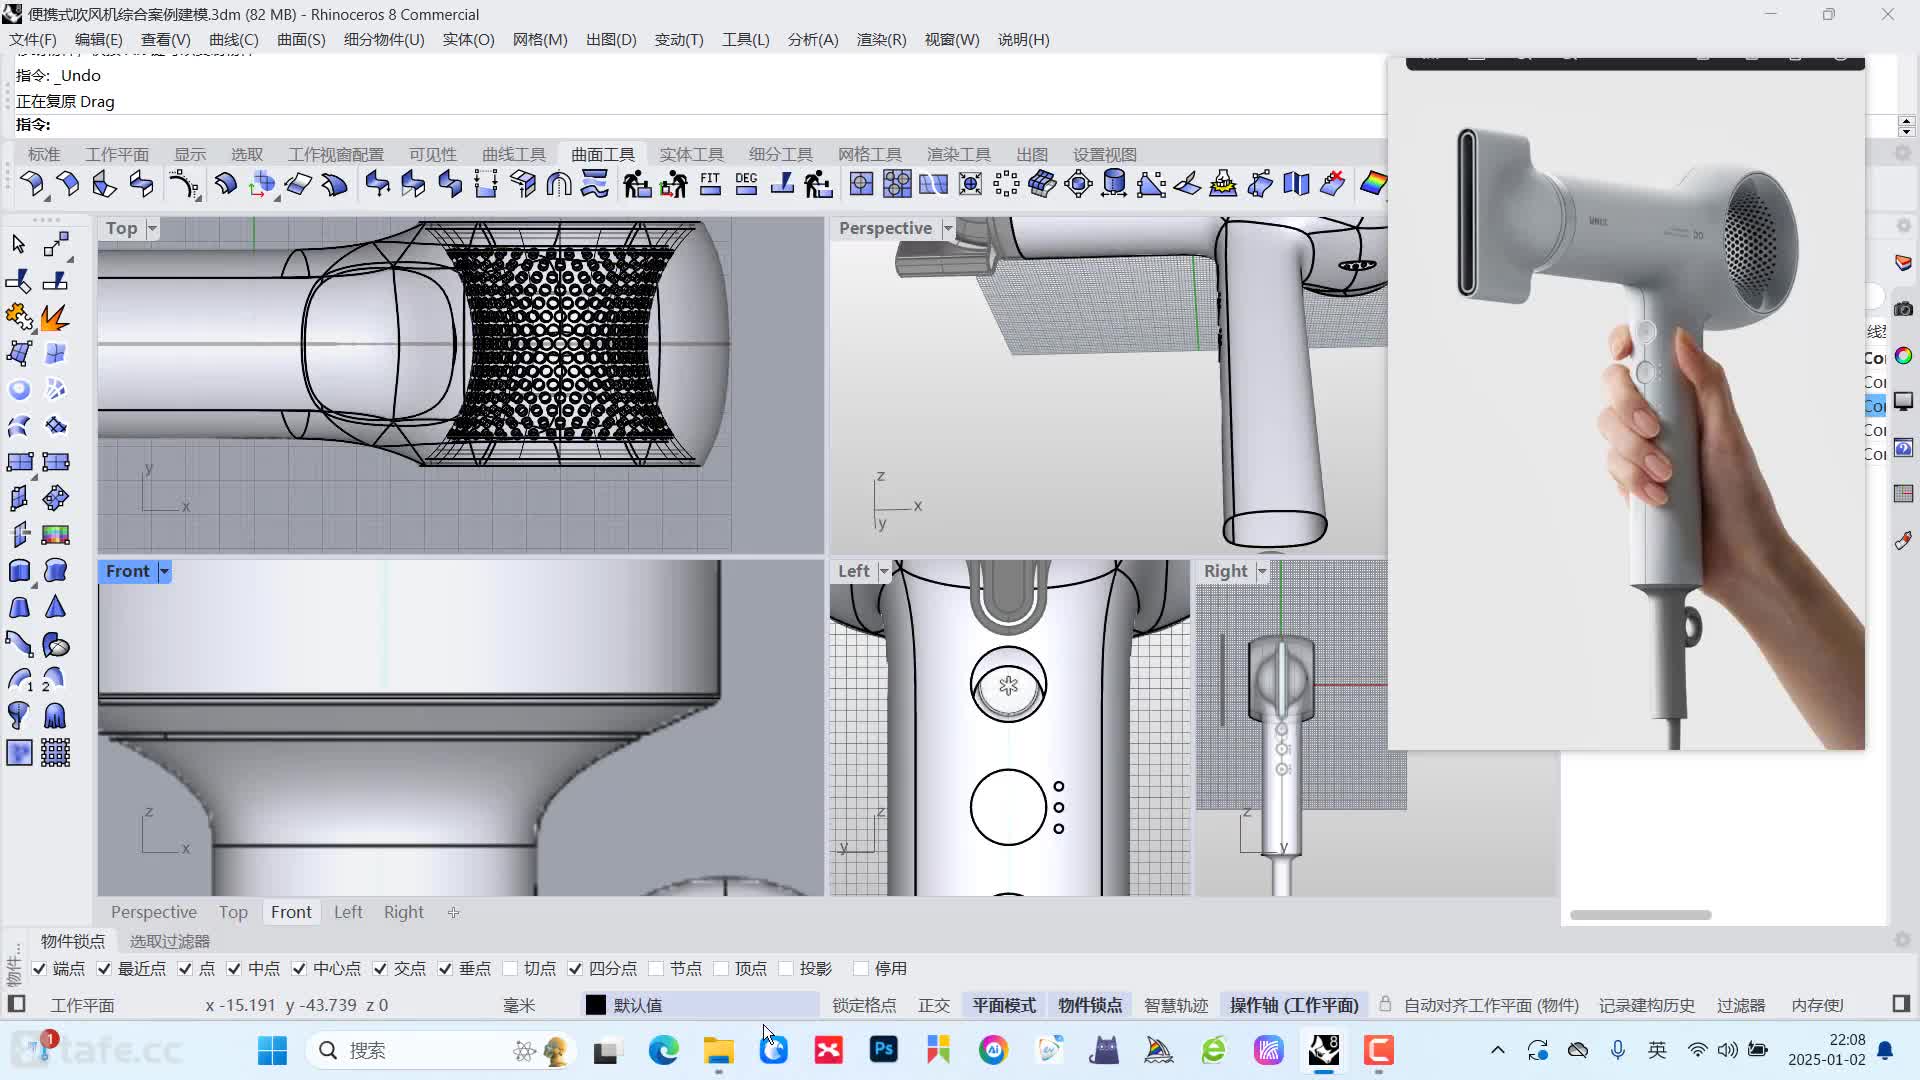Switch to the 实体工具 toolbar tab
Viewport: 1920px width, 1080px height.
coord(691,154)
